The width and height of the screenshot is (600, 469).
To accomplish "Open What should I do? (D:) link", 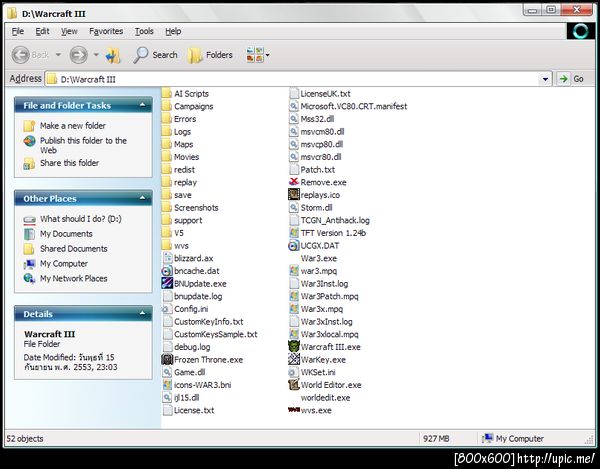I will (x=81, y=219).
